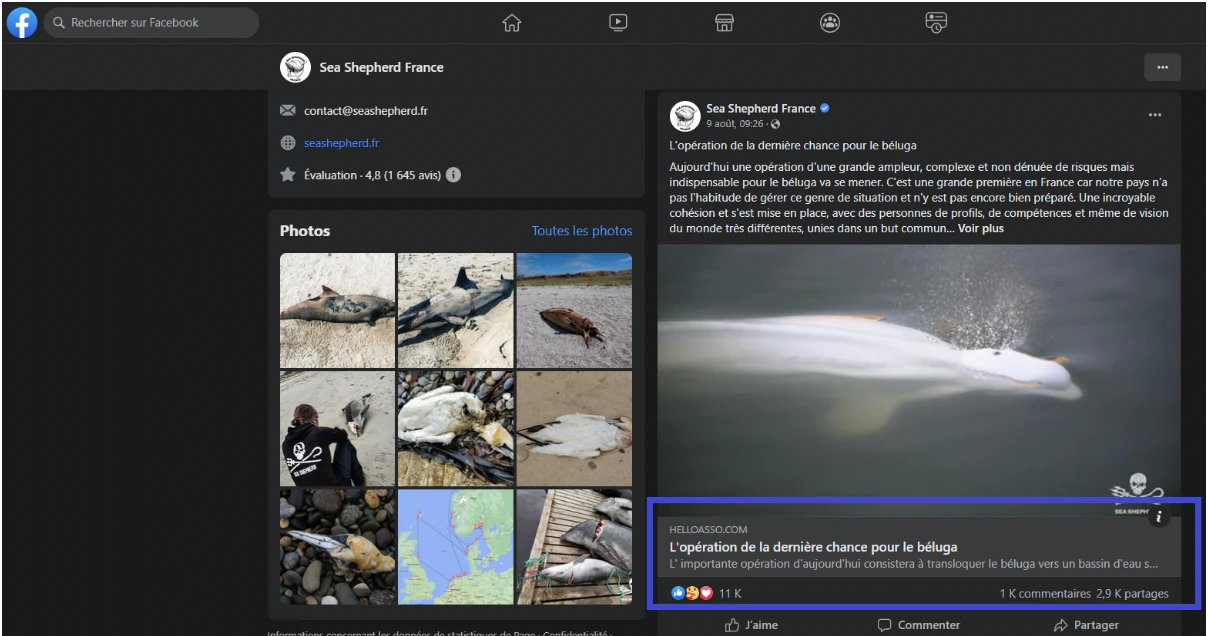
Task: Open the Watch video tab
Action: pyautogui.click(x=618, y=23)
